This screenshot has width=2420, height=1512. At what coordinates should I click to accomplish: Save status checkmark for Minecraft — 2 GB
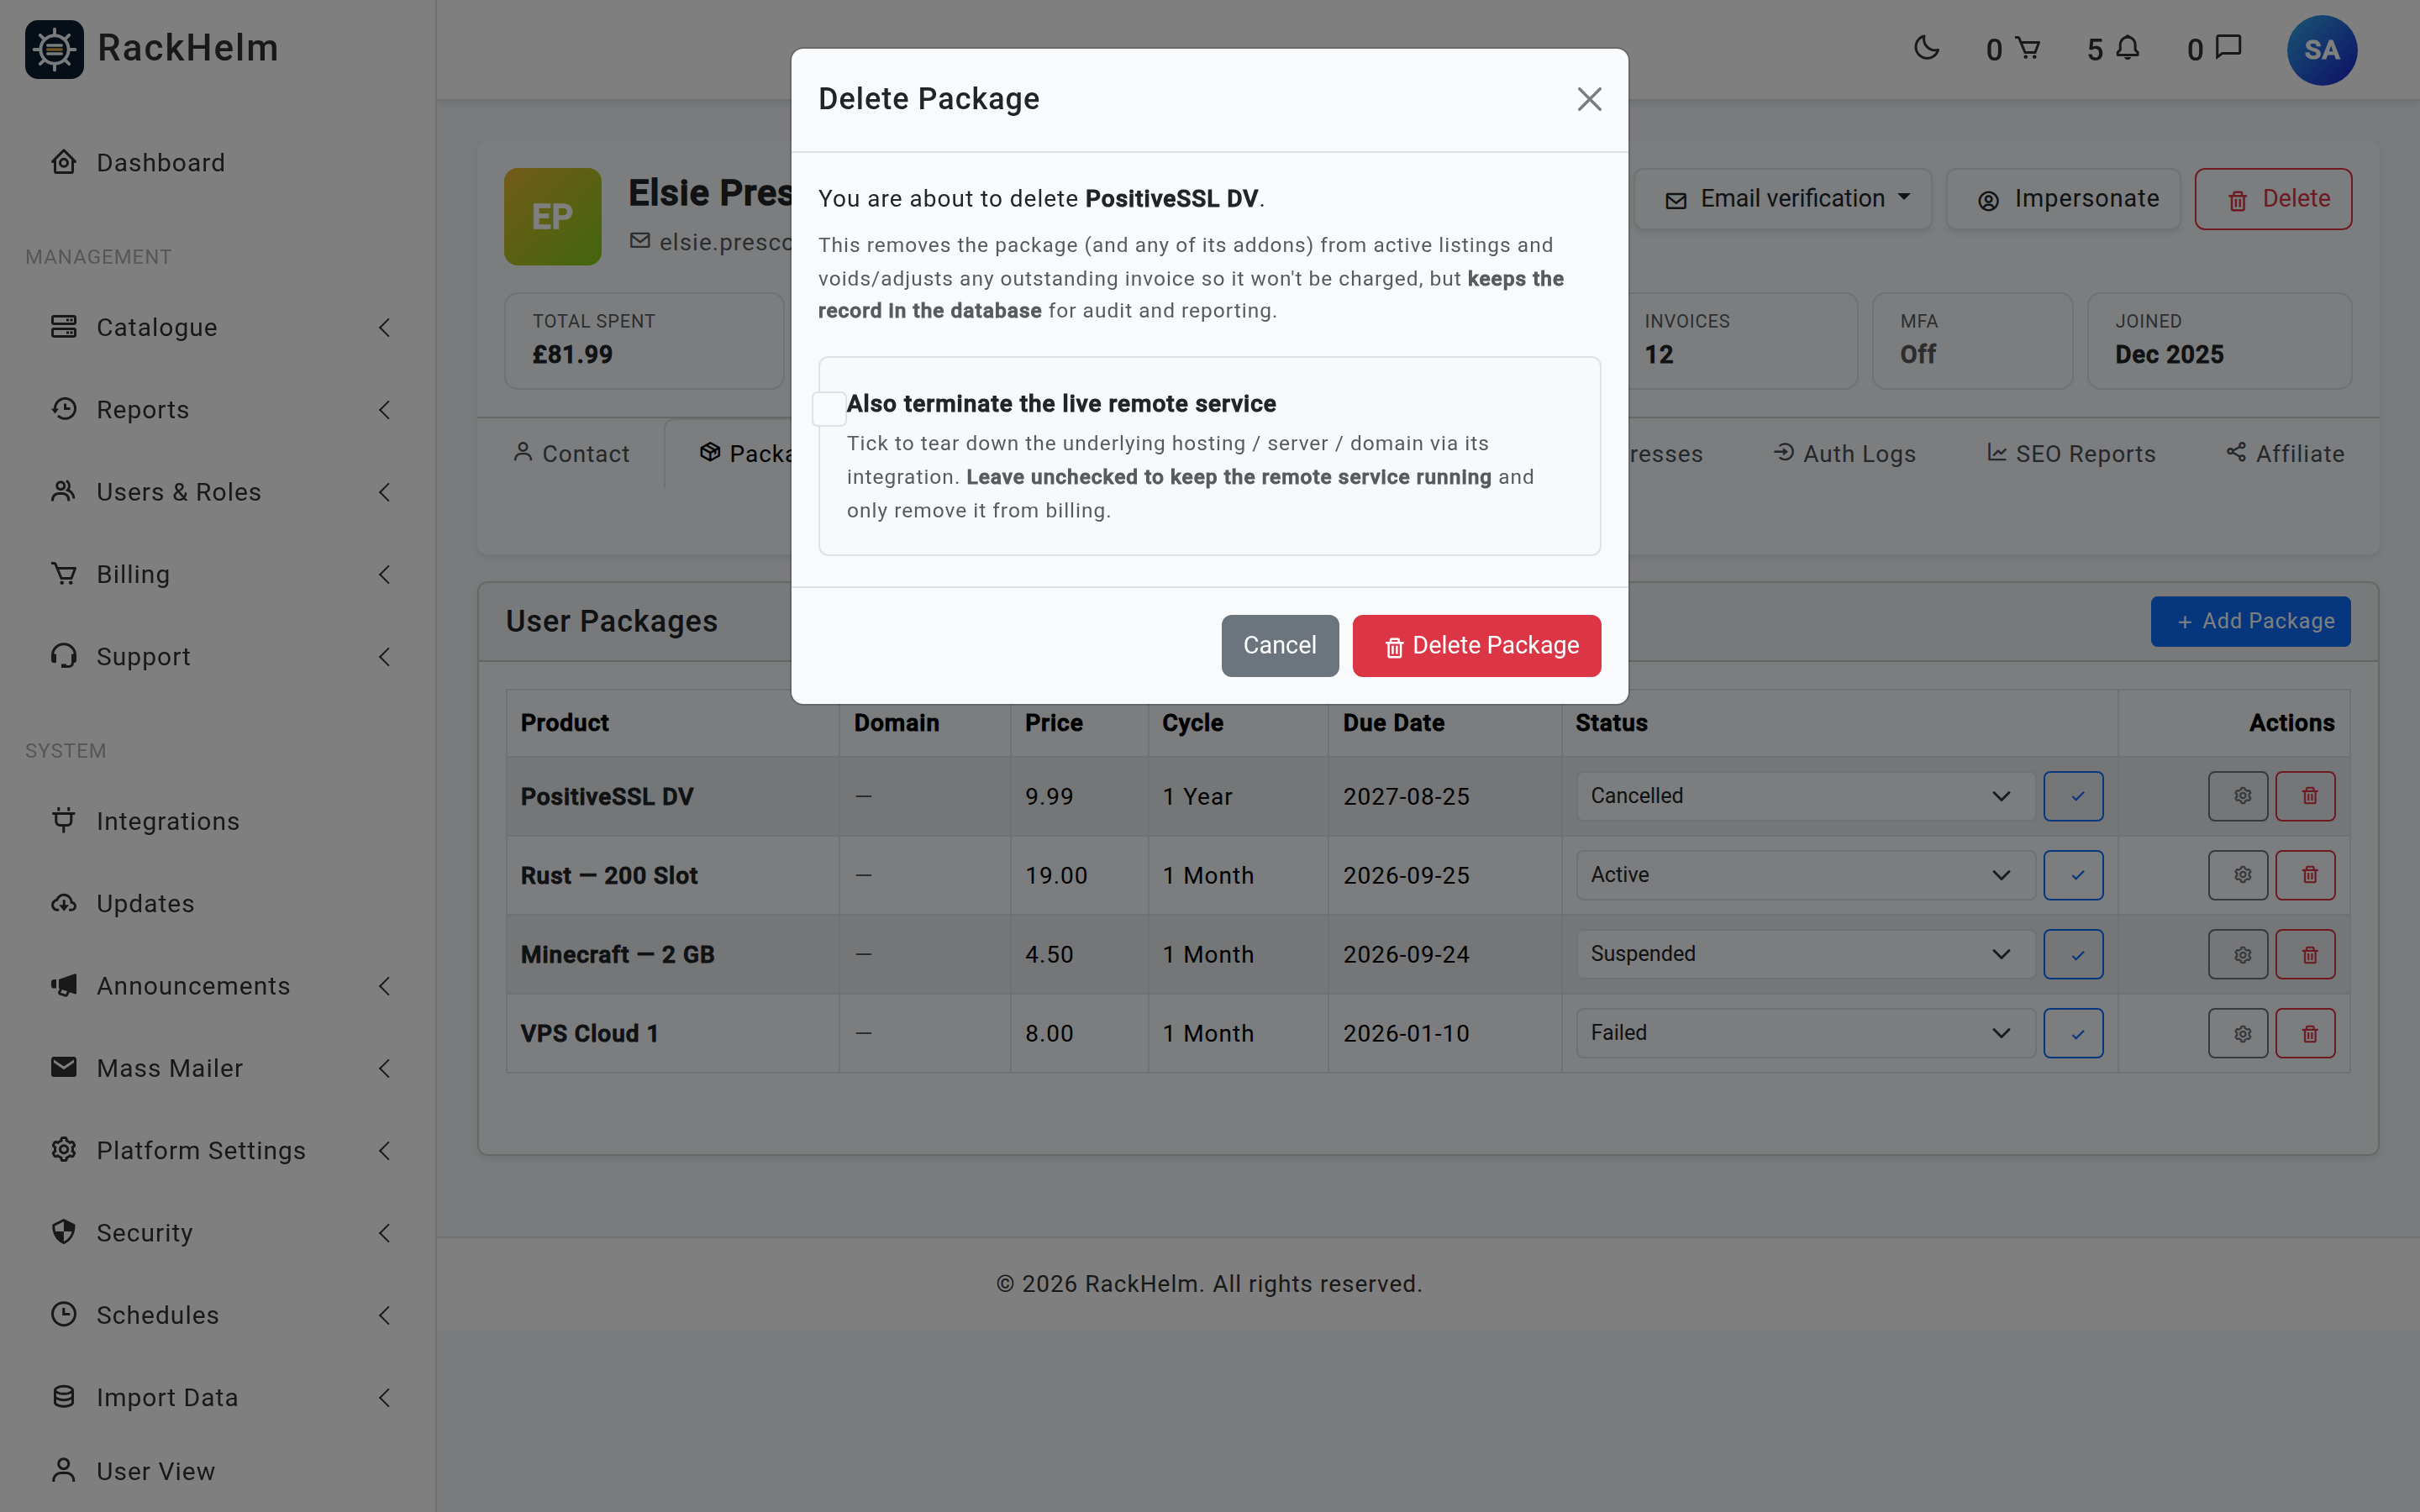2073,954
